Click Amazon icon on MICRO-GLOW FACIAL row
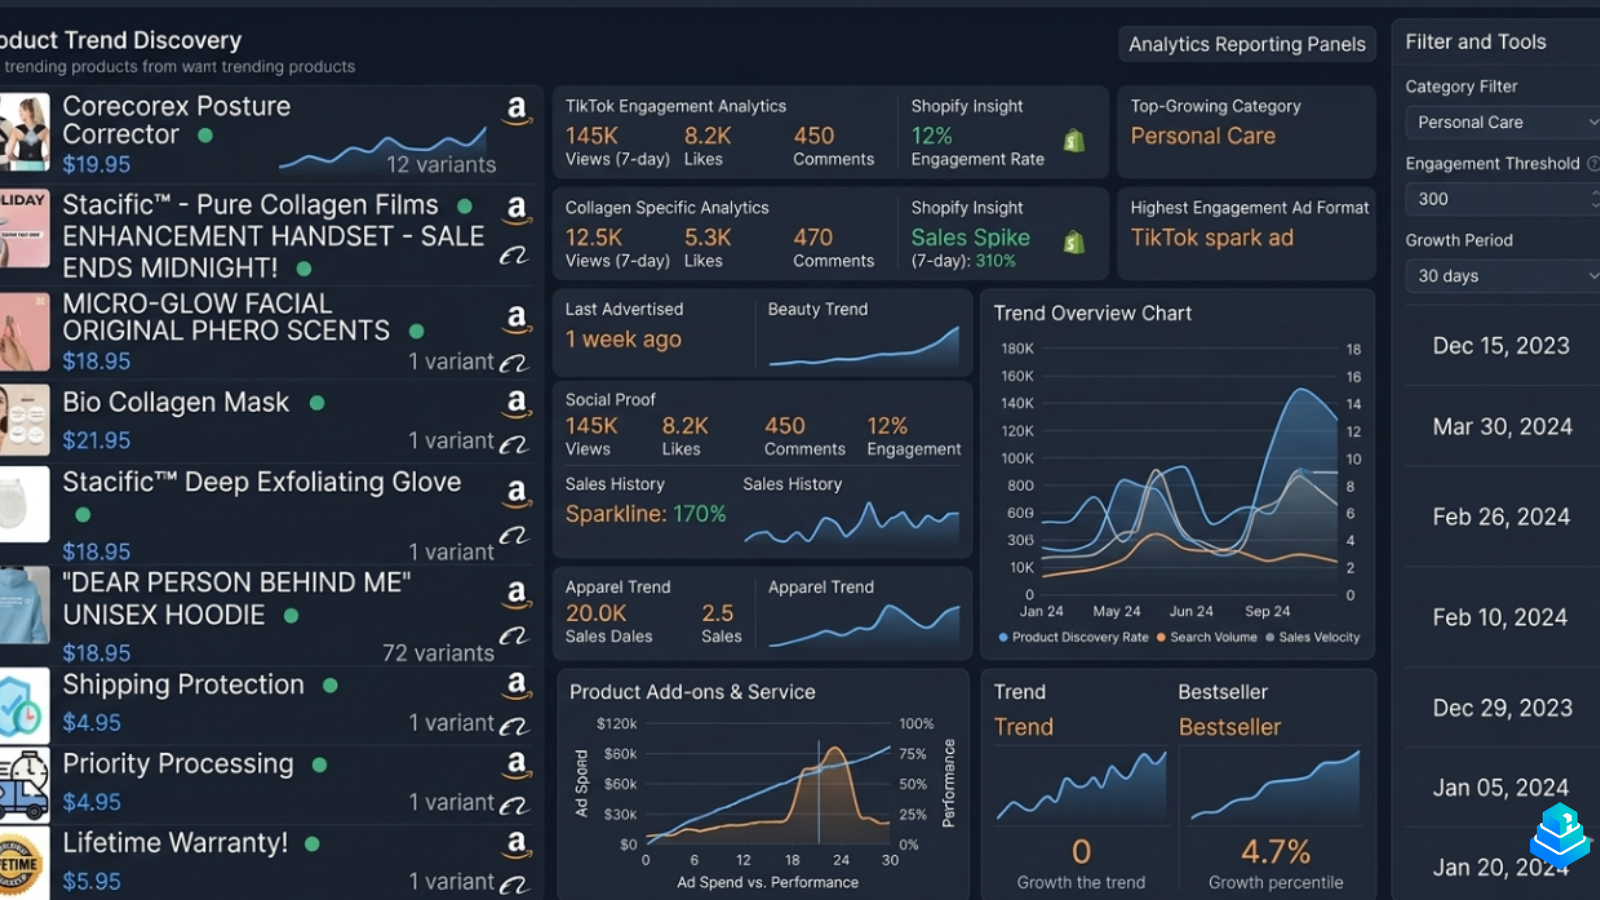This screenshot has height=900, width=1600. click(x=516, y=319)
